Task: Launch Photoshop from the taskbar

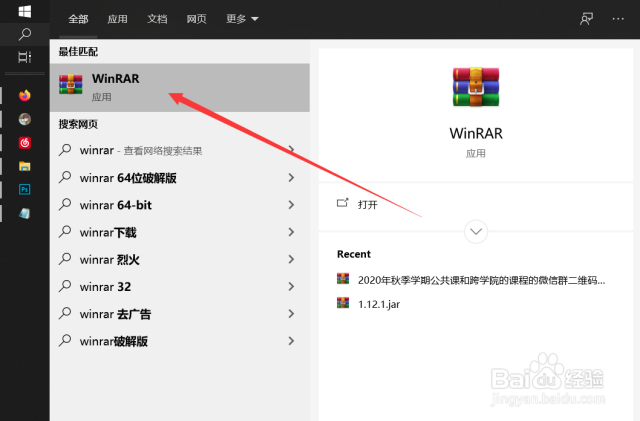Action: pyautogui.click(x=25, y=189)
